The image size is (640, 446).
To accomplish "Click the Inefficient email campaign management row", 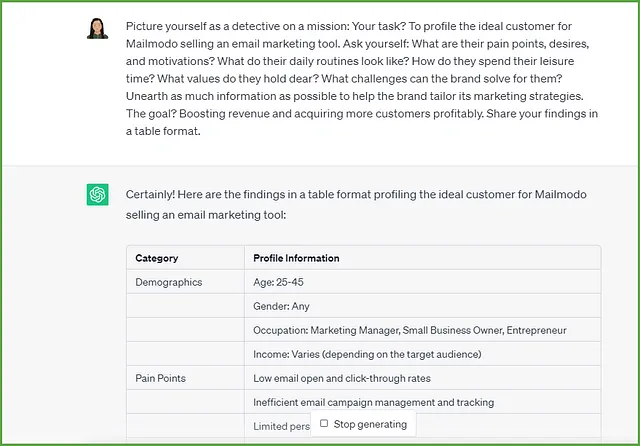I will [364, 402].
